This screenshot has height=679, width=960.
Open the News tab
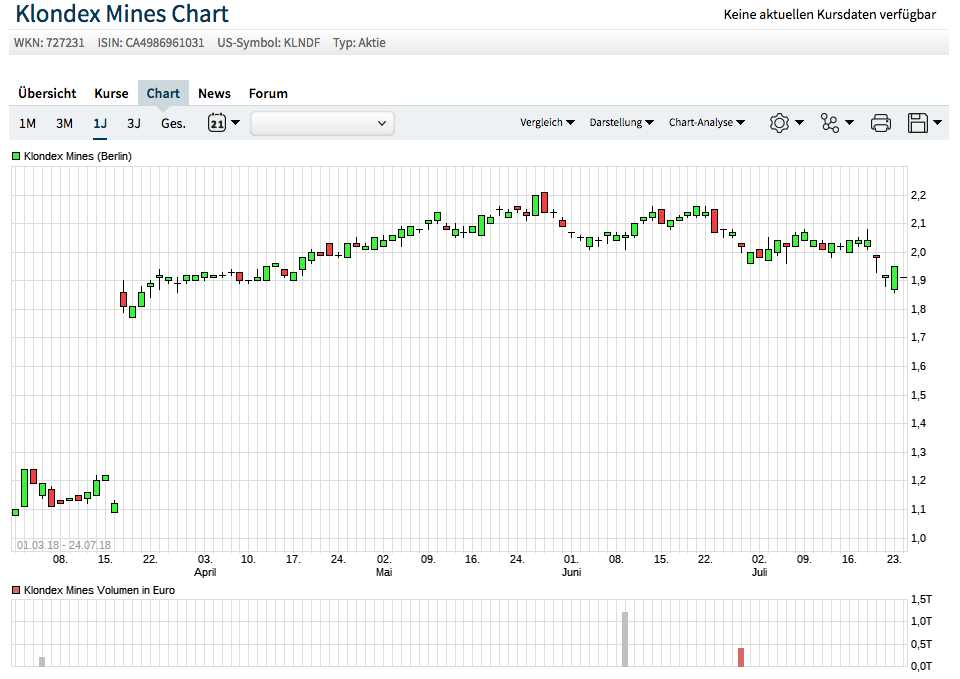(x=214, y=93)
